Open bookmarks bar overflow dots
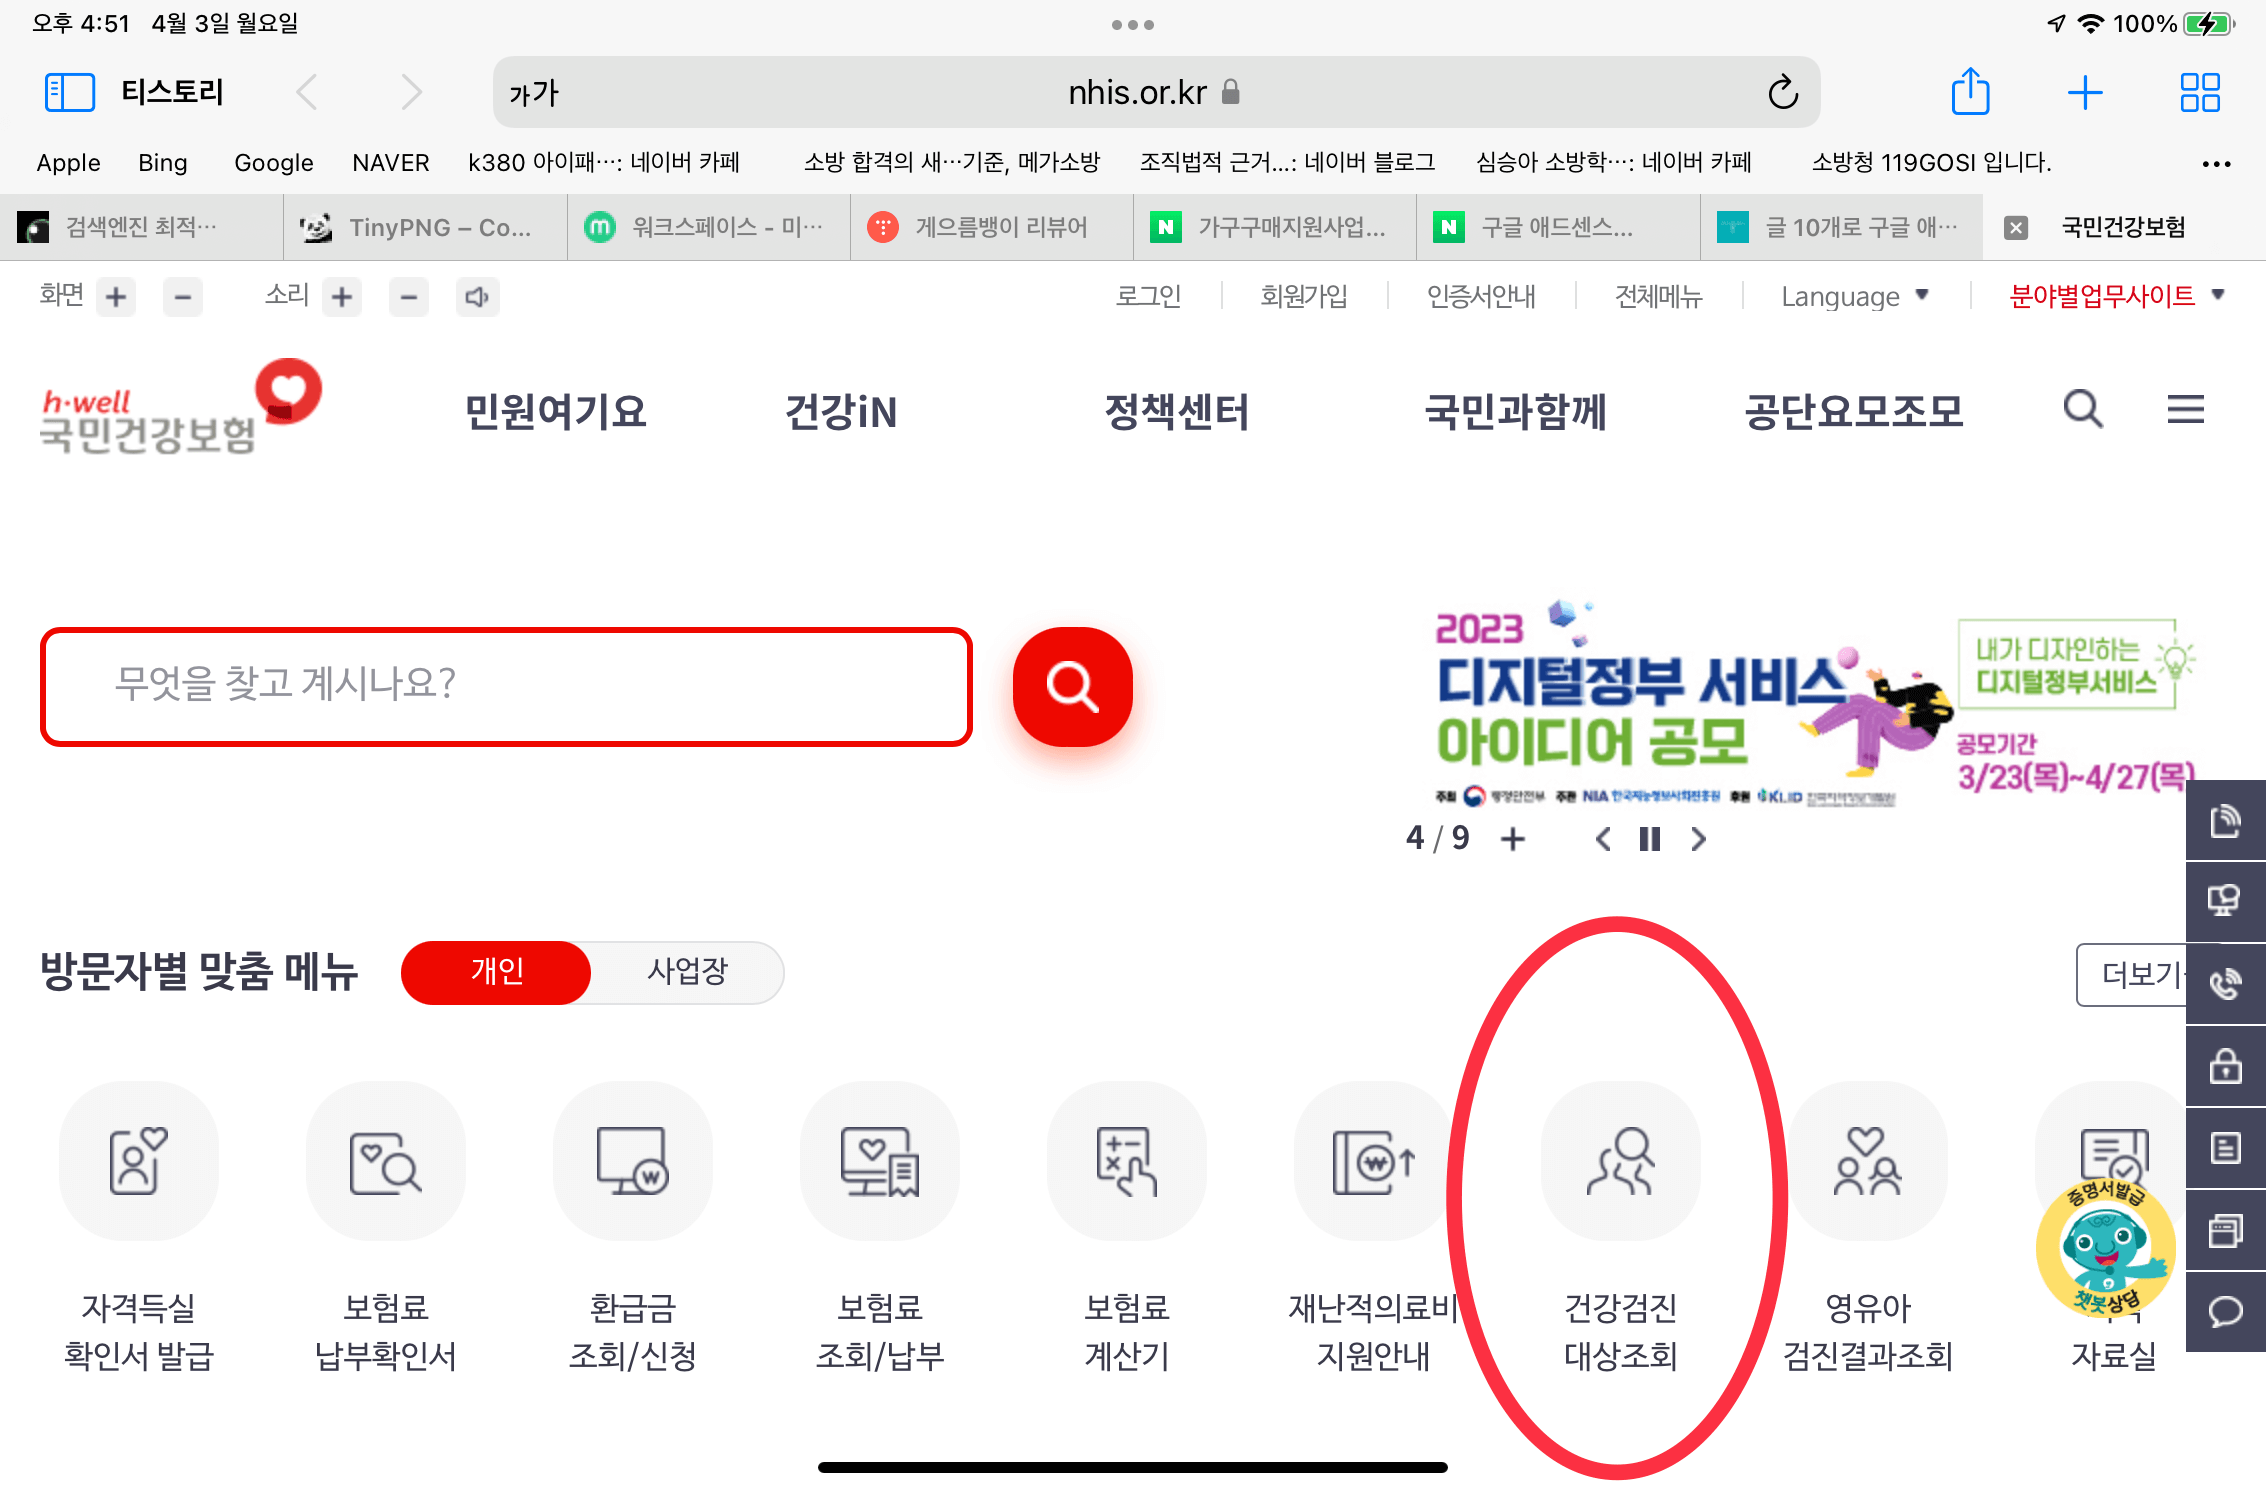2266x1488 pixels. click(x=2216, y=163)
